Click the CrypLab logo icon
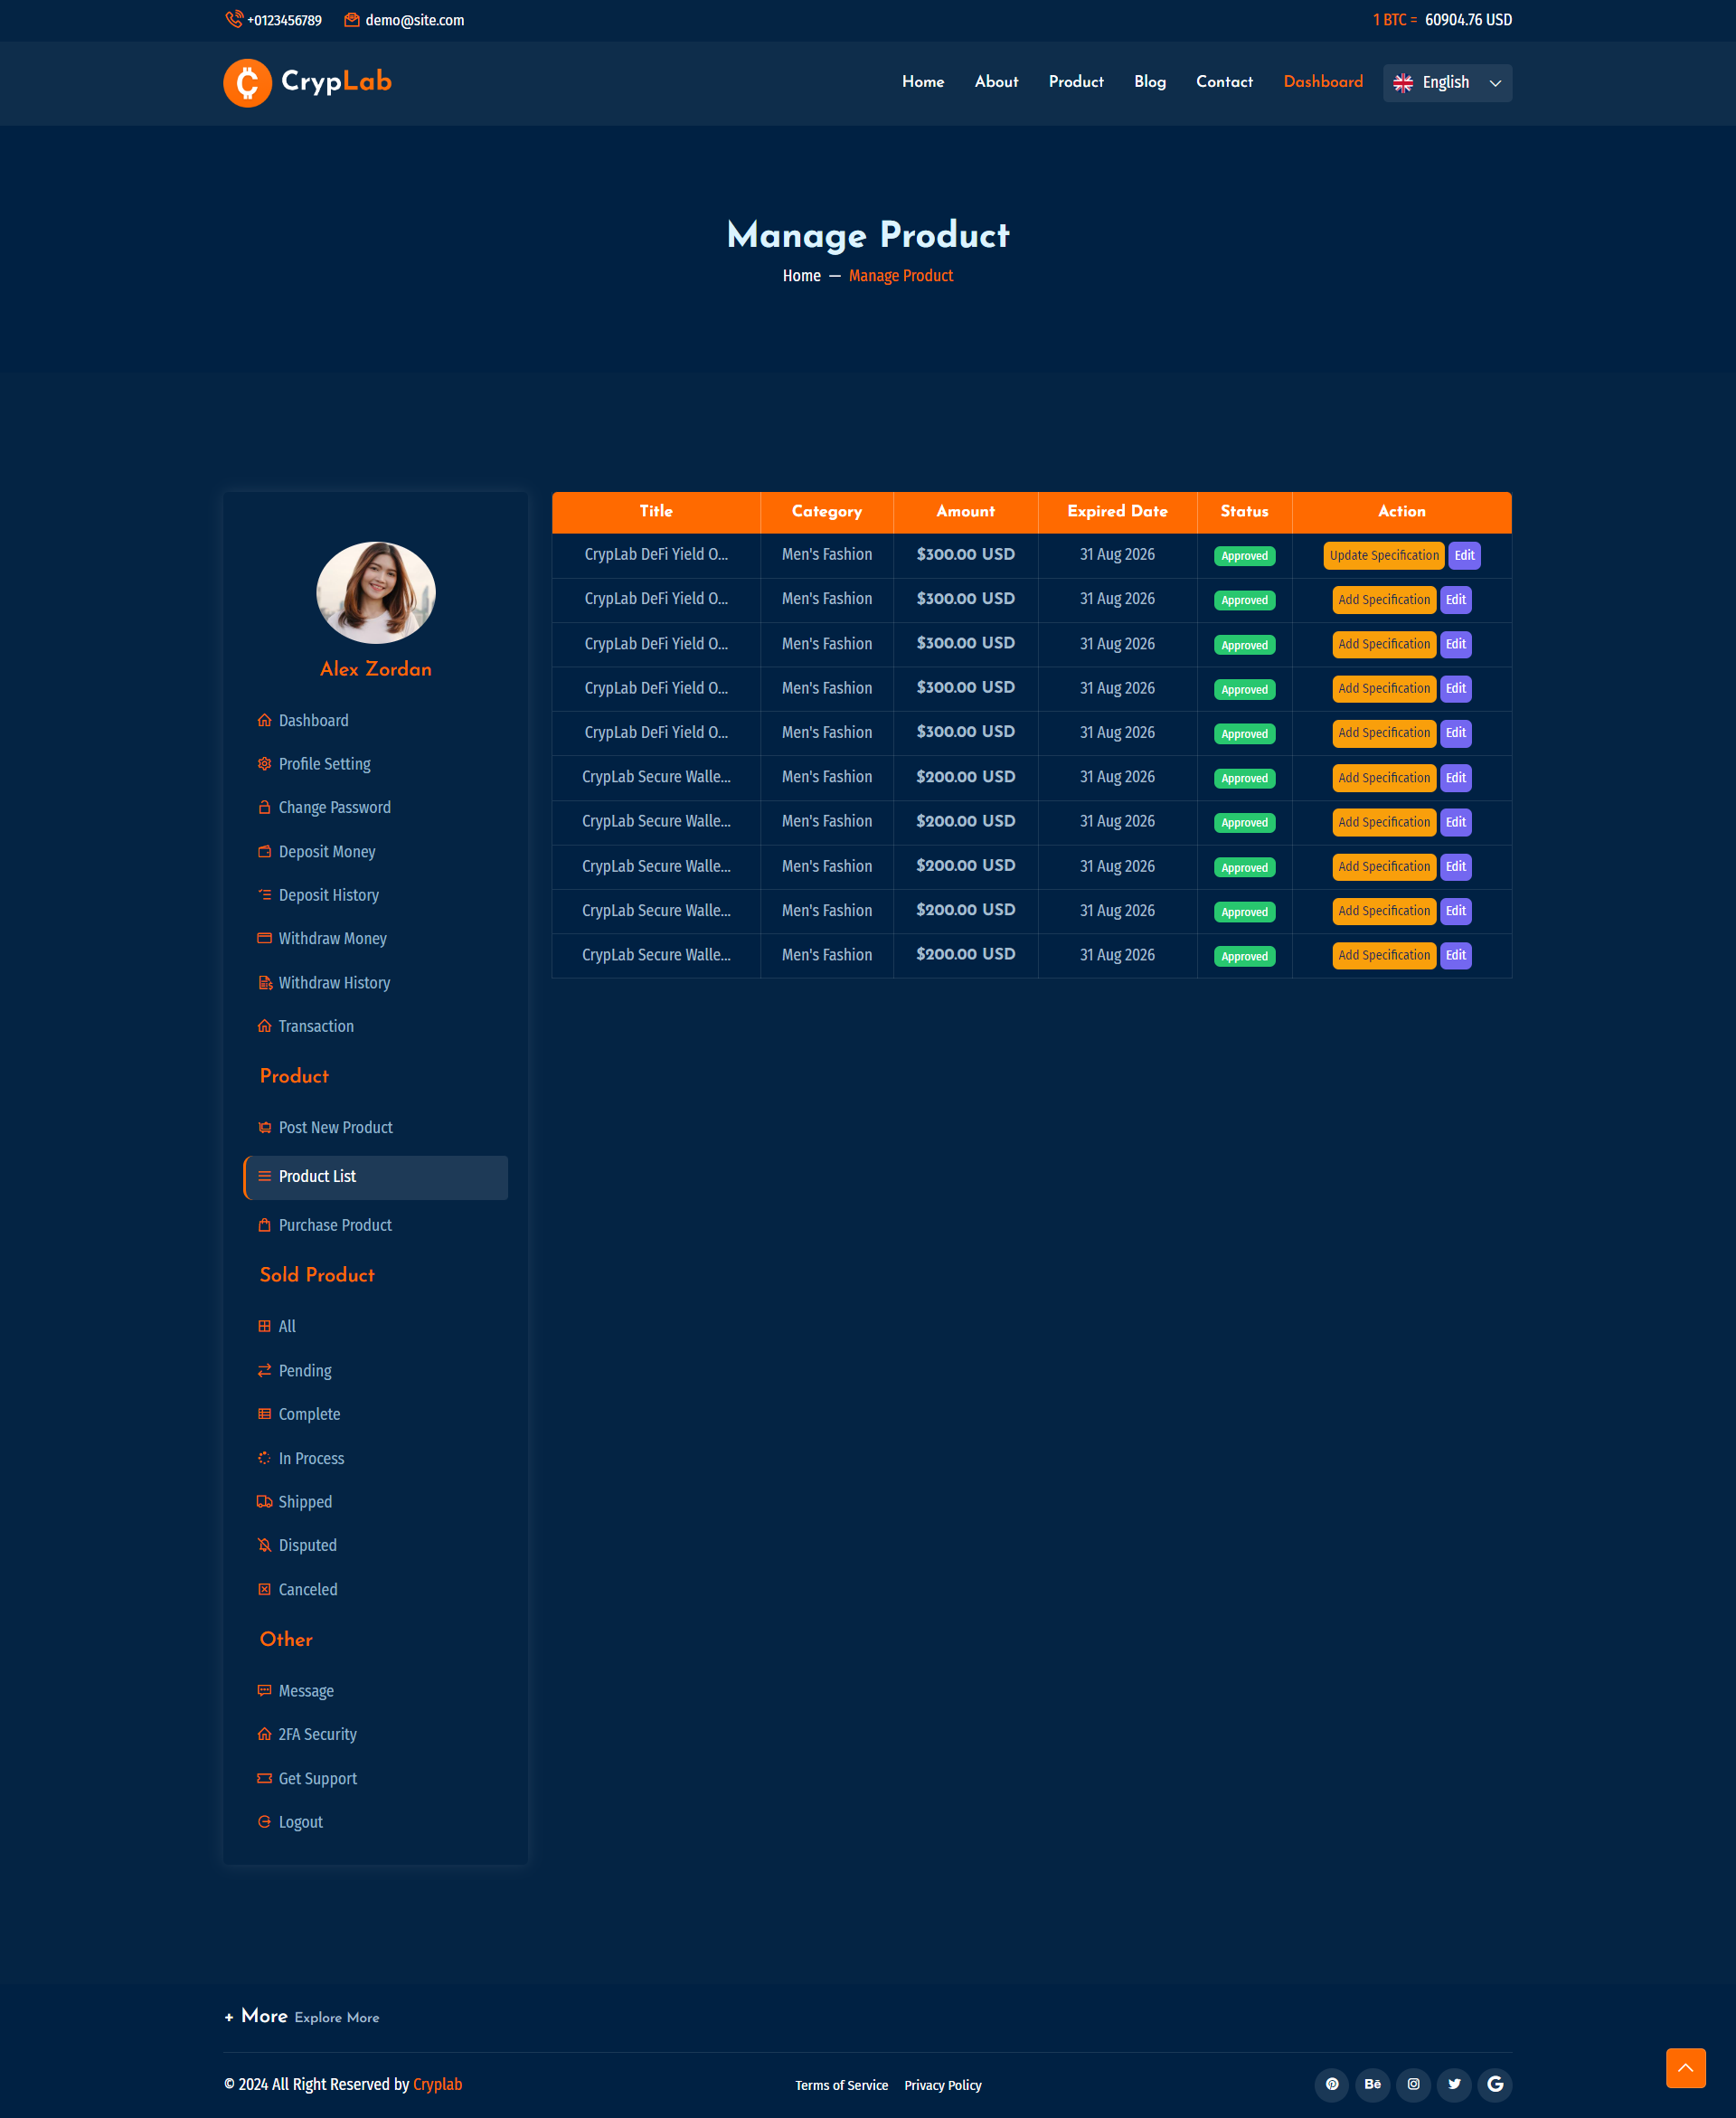Image resolution: width=1736 pixels, height=2118 pixels. coord(247,83)
